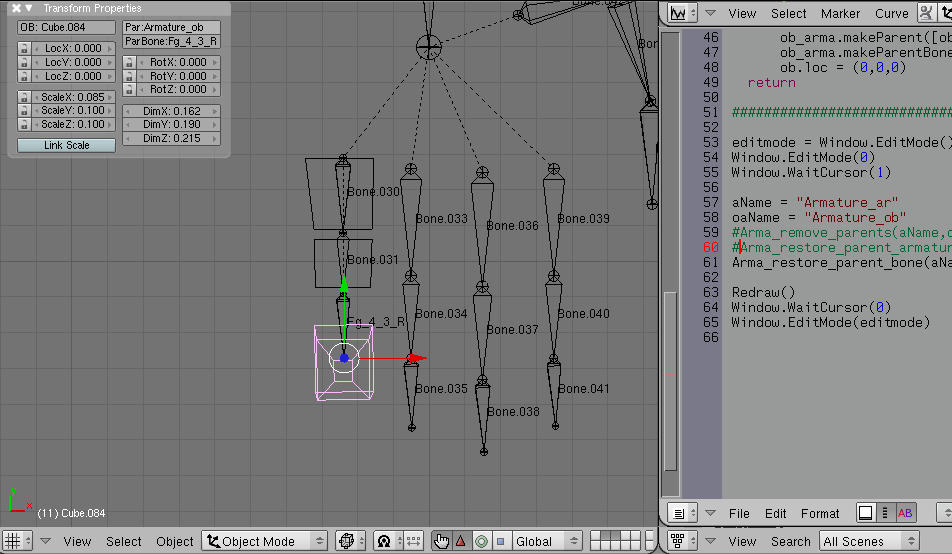
Task: Collapse IPO header menus triangle
Action: 710,13
